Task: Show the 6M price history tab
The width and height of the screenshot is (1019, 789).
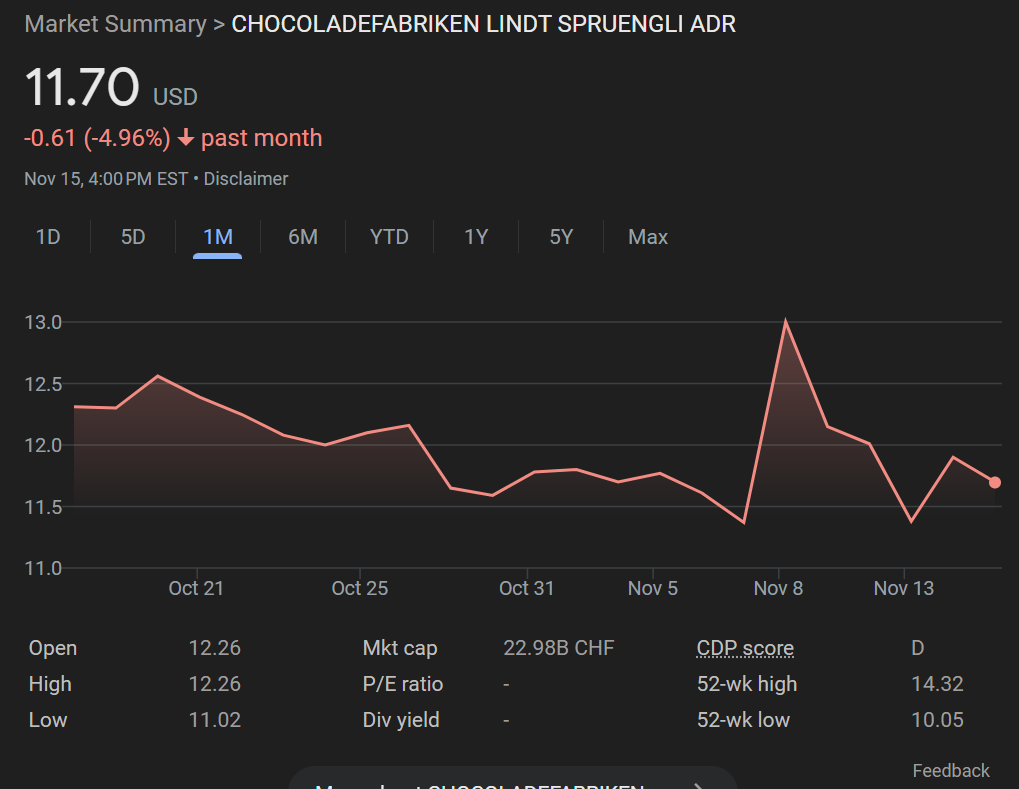Action: pyautogui.click(x=302, y=237)
